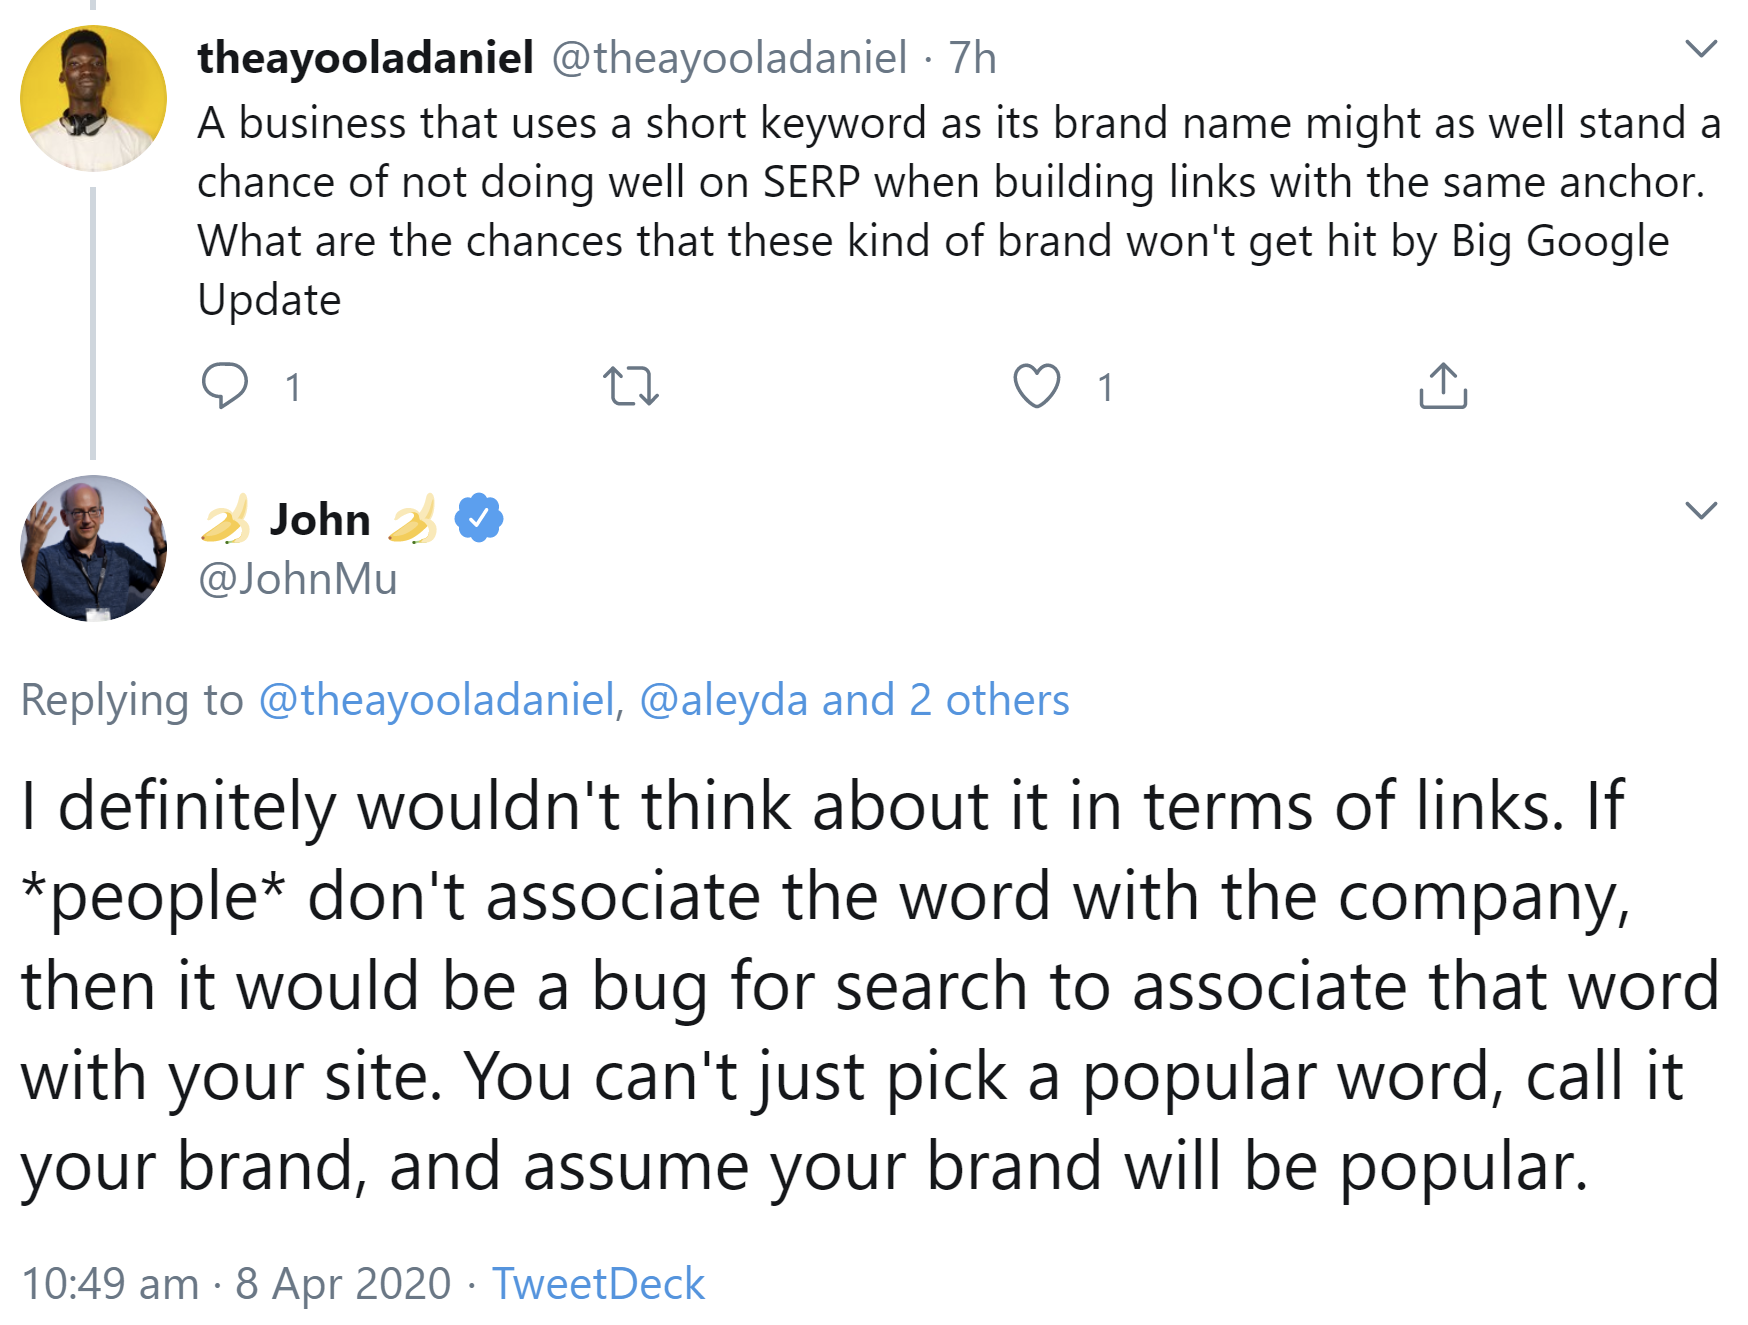The image size is (1748, 1325).
Task: Click the reply icon under theayooladaniel's tweet
Action: 225,386
